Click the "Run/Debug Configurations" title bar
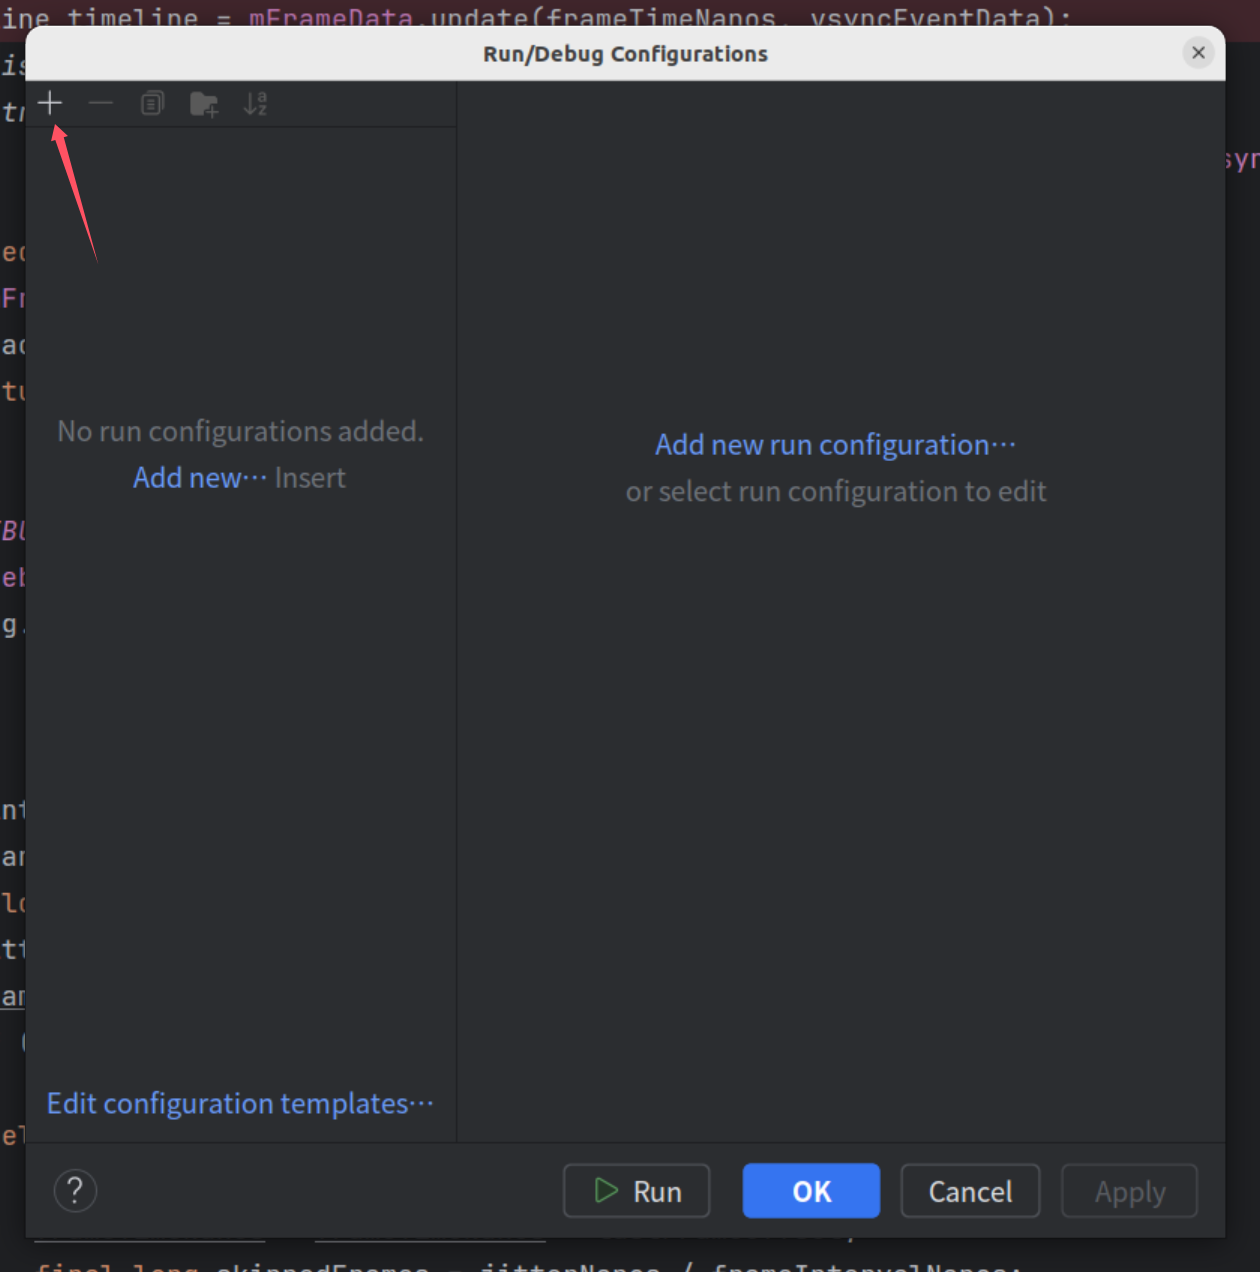 (625, 54)
